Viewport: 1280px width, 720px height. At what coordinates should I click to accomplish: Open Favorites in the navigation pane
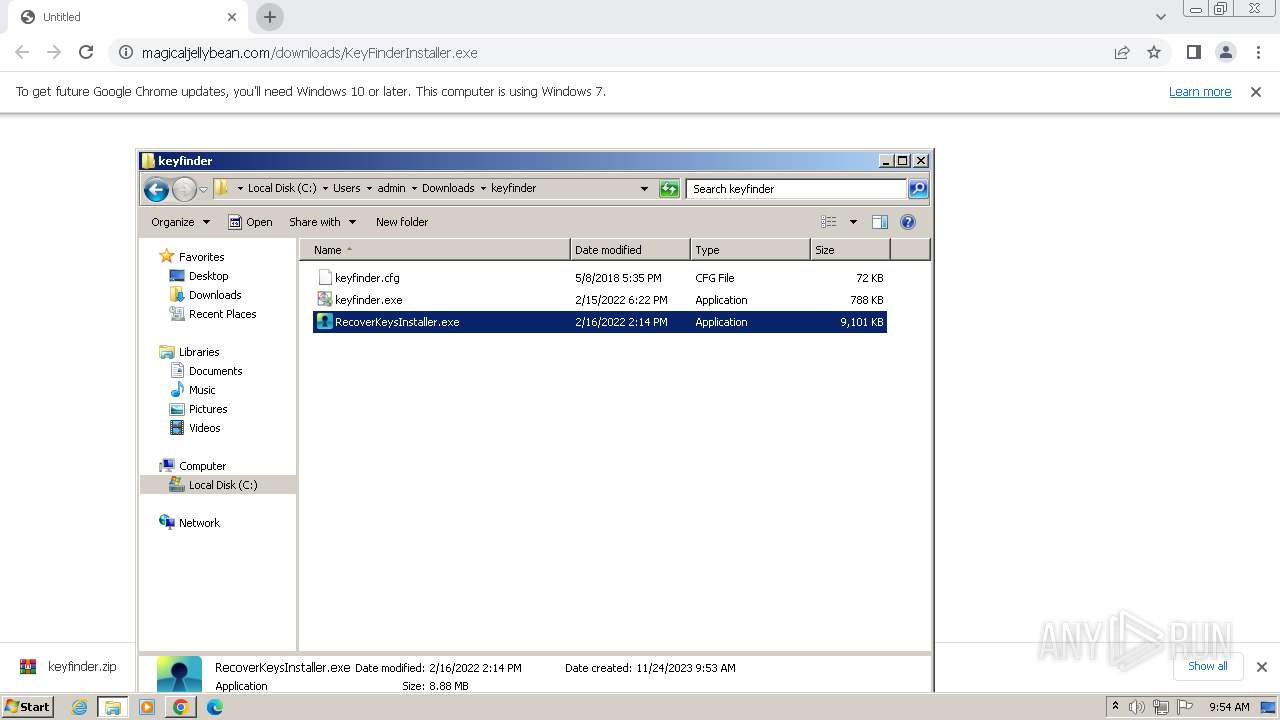(x=201, y=257)
